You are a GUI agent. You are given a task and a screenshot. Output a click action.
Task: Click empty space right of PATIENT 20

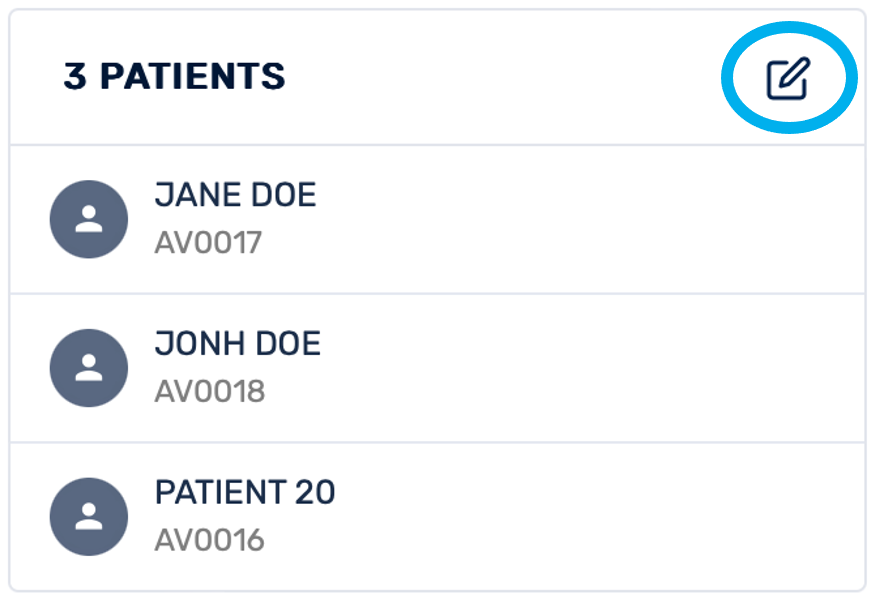pyautogui.click(x=600, y=516)
